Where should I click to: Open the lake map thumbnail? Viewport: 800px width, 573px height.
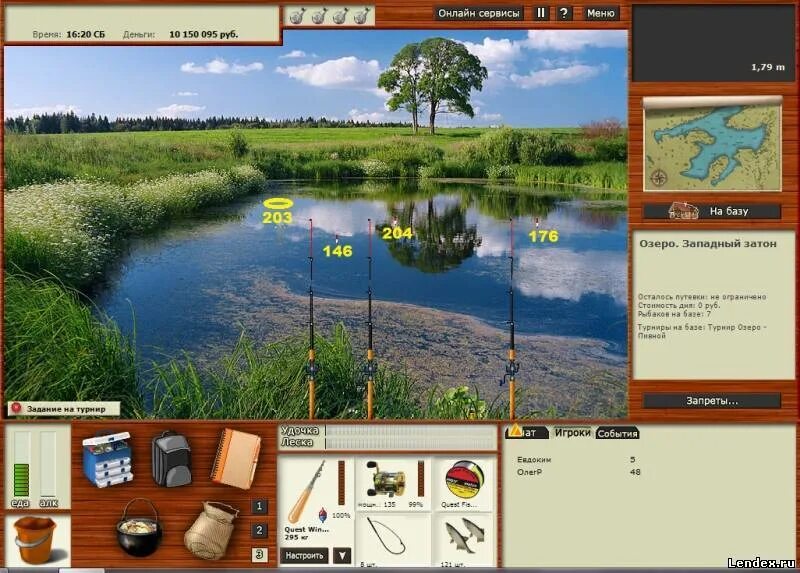tap(712, 144)
